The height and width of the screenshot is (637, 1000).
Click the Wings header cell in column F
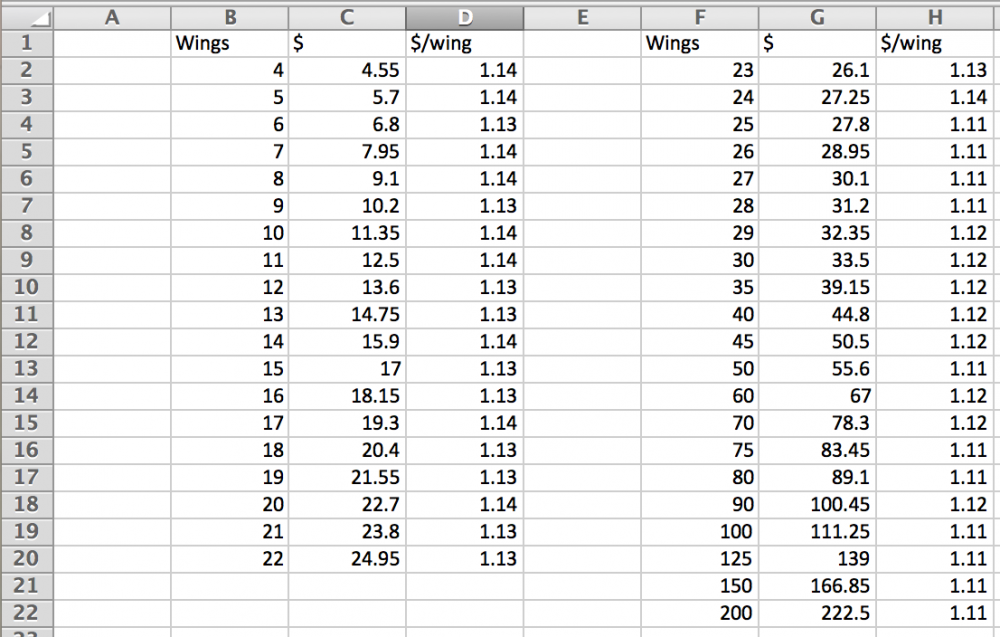point(700,43)
